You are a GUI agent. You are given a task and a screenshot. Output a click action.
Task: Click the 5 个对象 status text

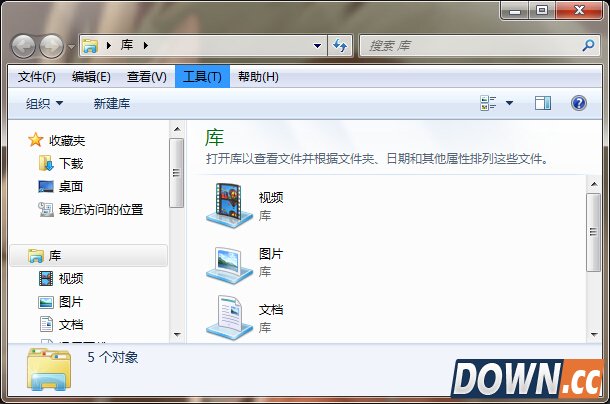(112, 357)
